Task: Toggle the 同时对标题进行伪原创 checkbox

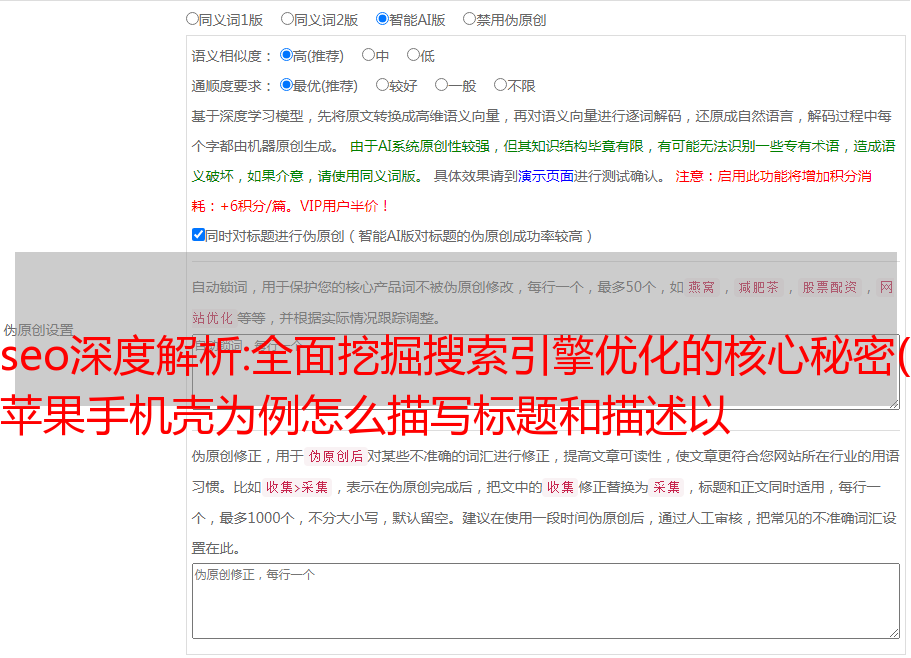Action: pyautogui.click(x=198, y=235)
